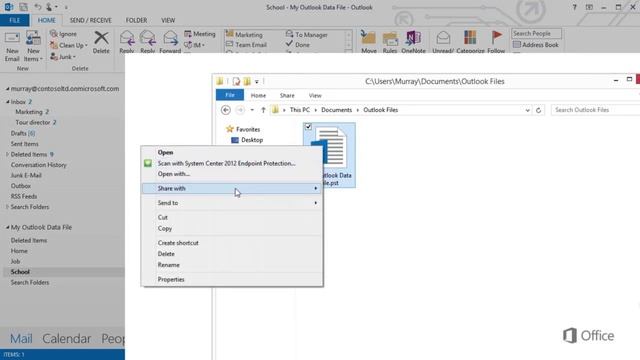Open Explorer Share ribbon tab
Viewport: 640px width, 360px height.
pos(287,95)
